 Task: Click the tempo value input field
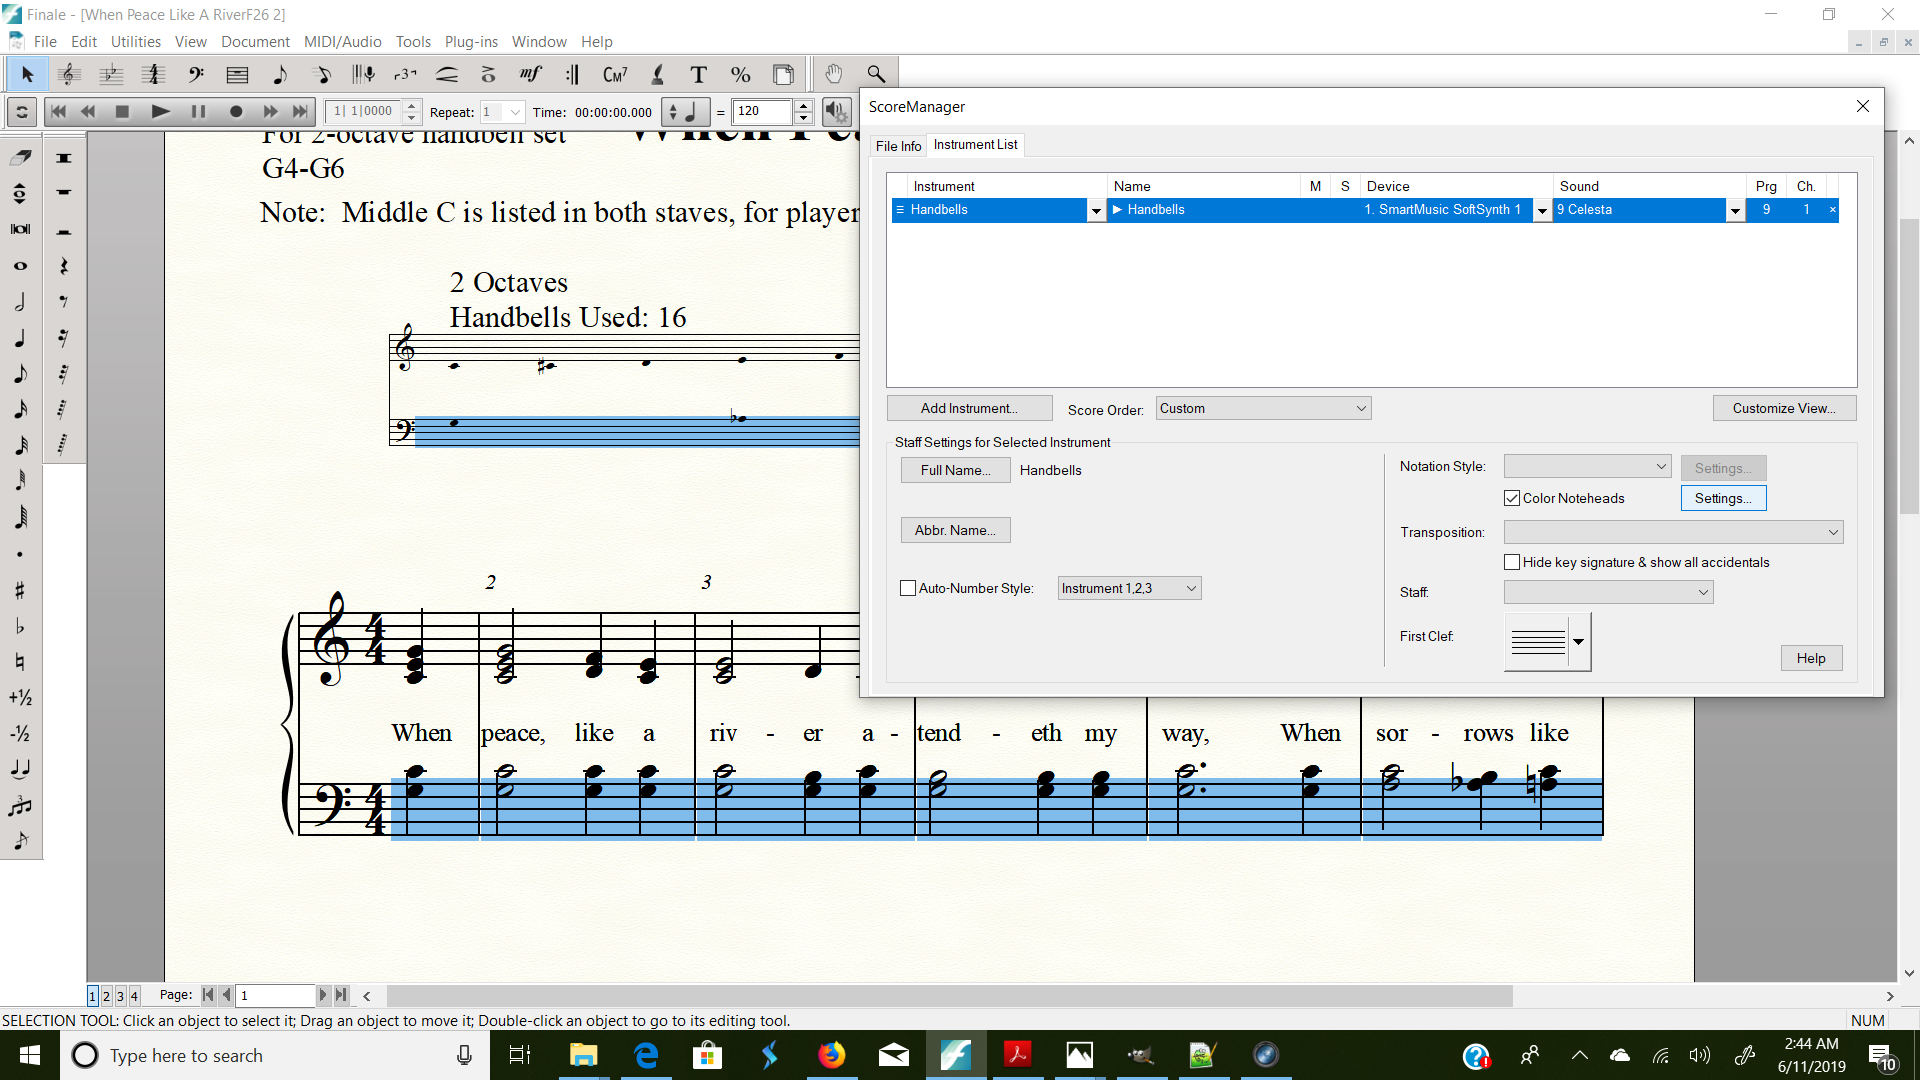click(x=763, y=111)
